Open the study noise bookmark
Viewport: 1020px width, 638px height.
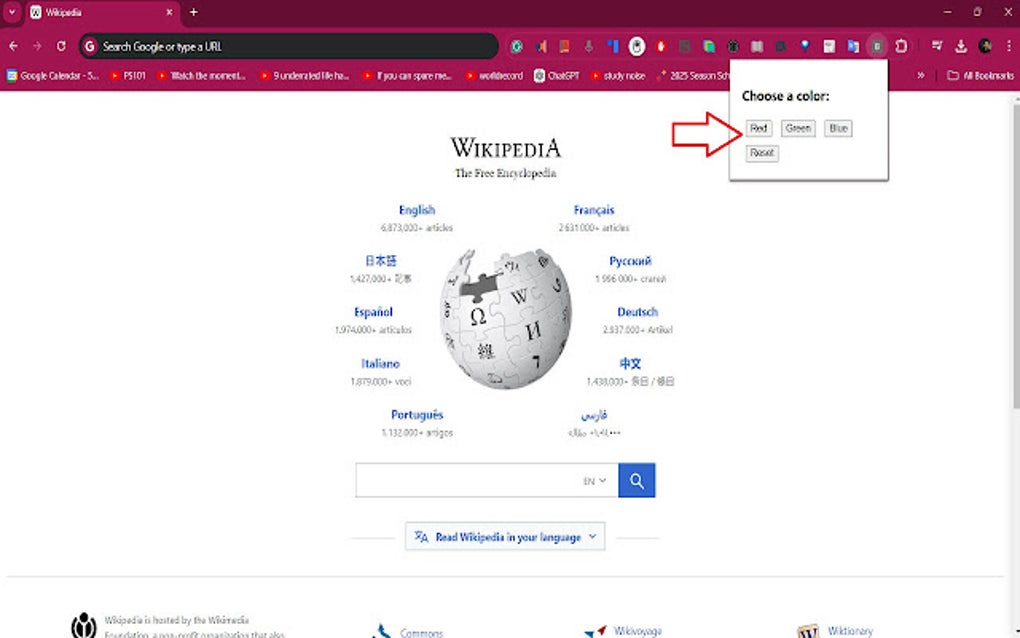click(618, 75)
